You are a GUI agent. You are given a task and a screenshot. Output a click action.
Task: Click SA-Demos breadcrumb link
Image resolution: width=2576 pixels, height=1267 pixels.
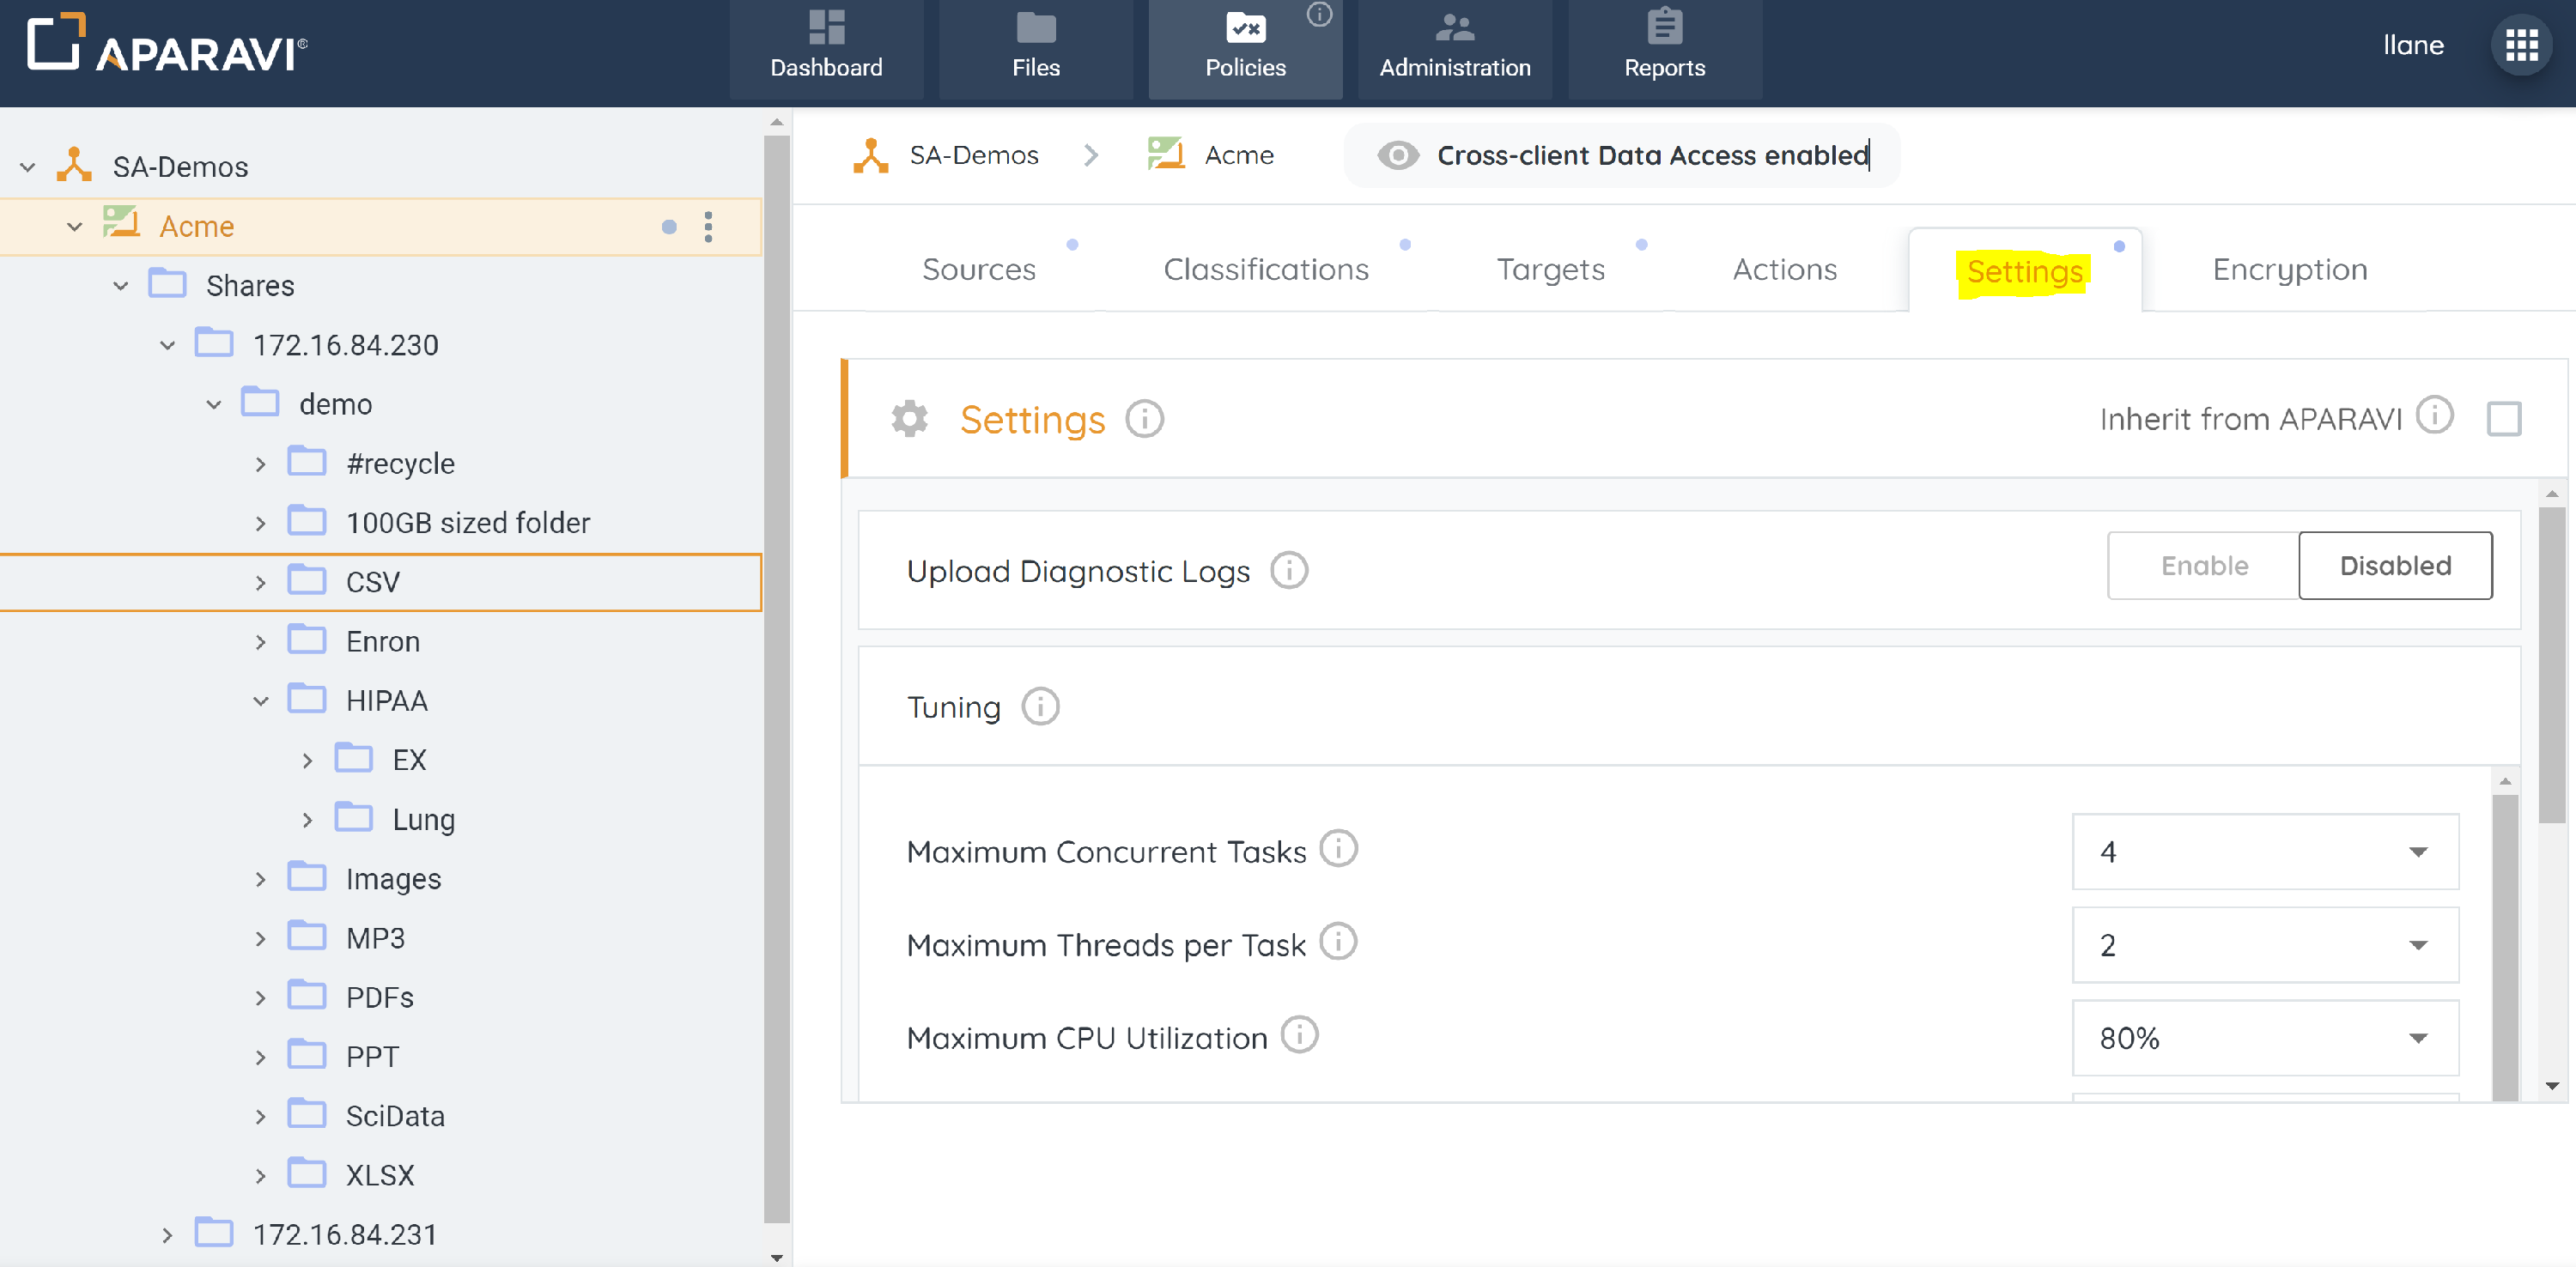[x=973, y=156]
